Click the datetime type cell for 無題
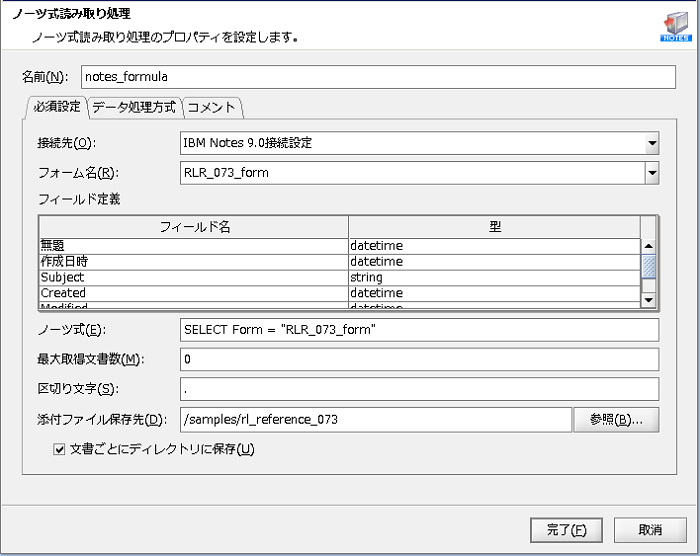This screenshot has height=556, width=700. [495, 246]
